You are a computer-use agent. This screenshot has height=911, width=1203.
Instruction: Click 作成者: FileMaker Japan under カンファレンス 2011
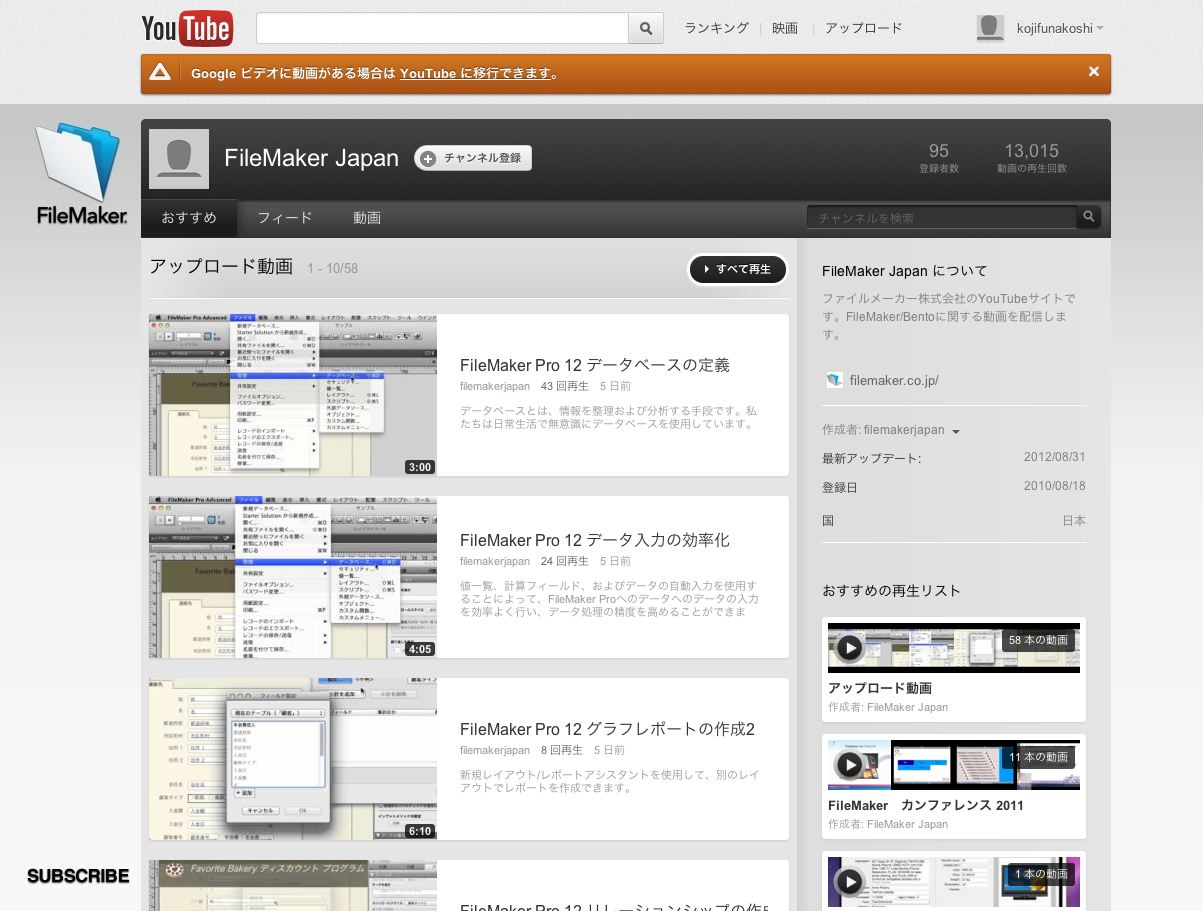(x=888, y=824)
